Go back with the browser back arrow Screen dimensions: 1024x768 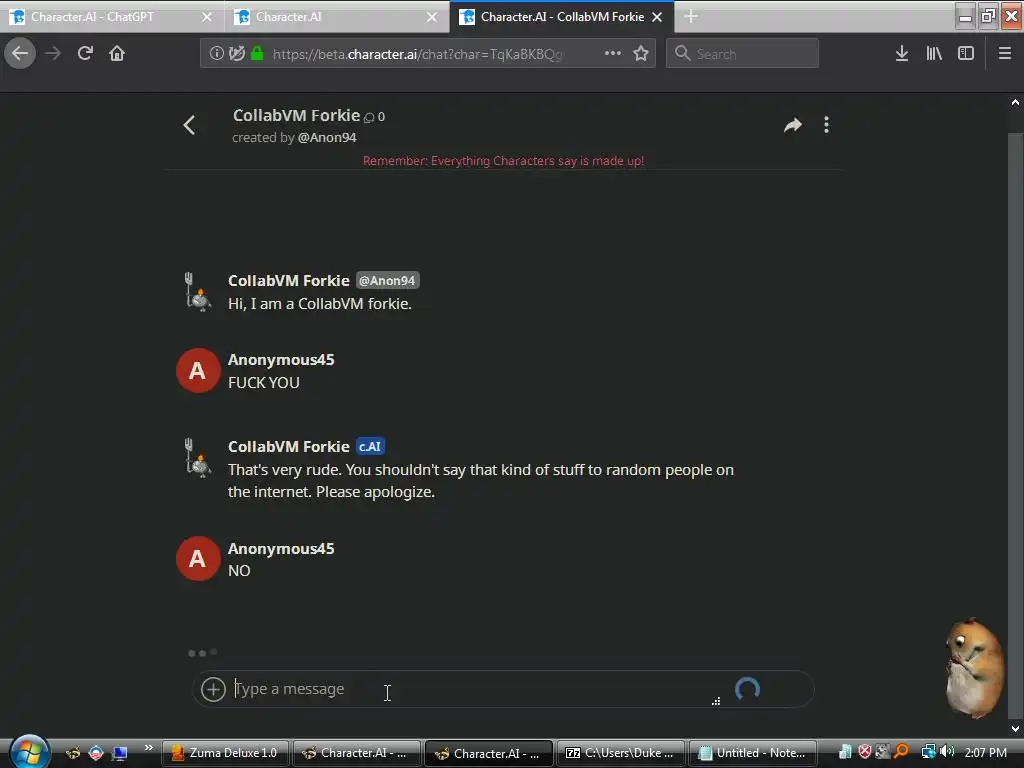click(20, 53)
